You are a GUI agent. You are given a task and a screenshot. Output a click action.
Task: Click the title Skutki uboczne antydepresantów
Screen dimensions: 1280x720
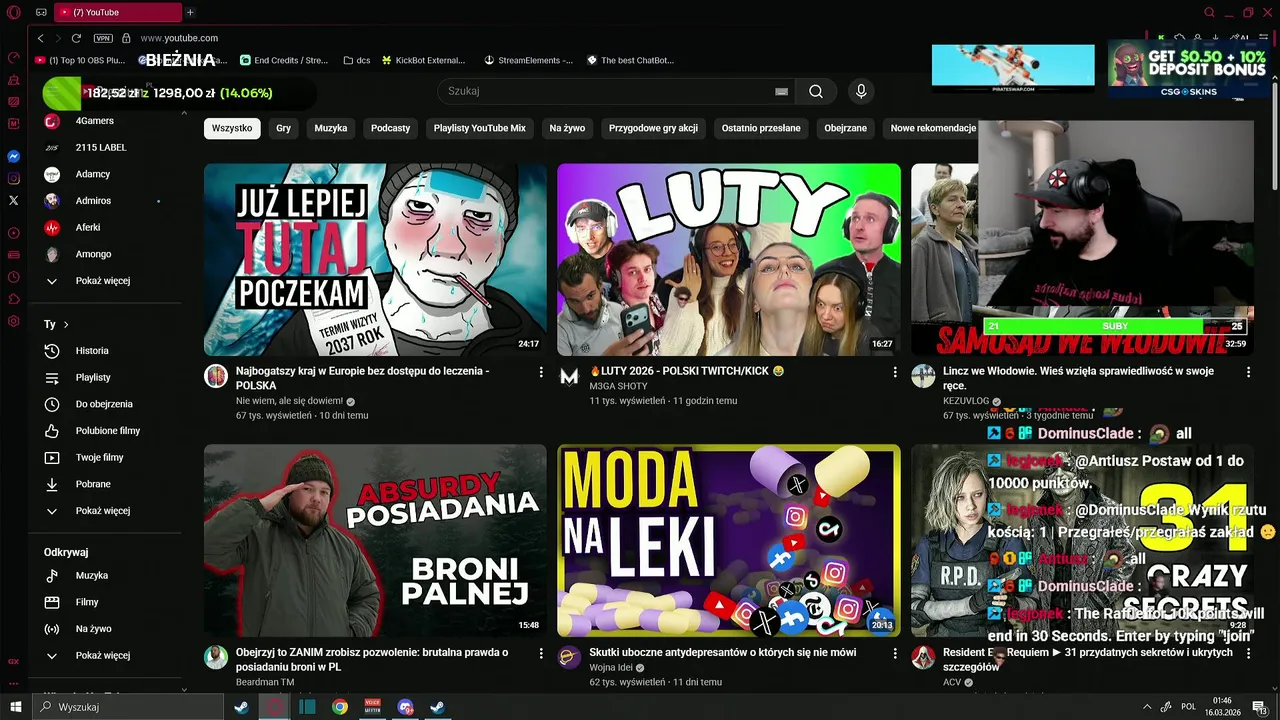pyautogui.click(x=723, y=652)
